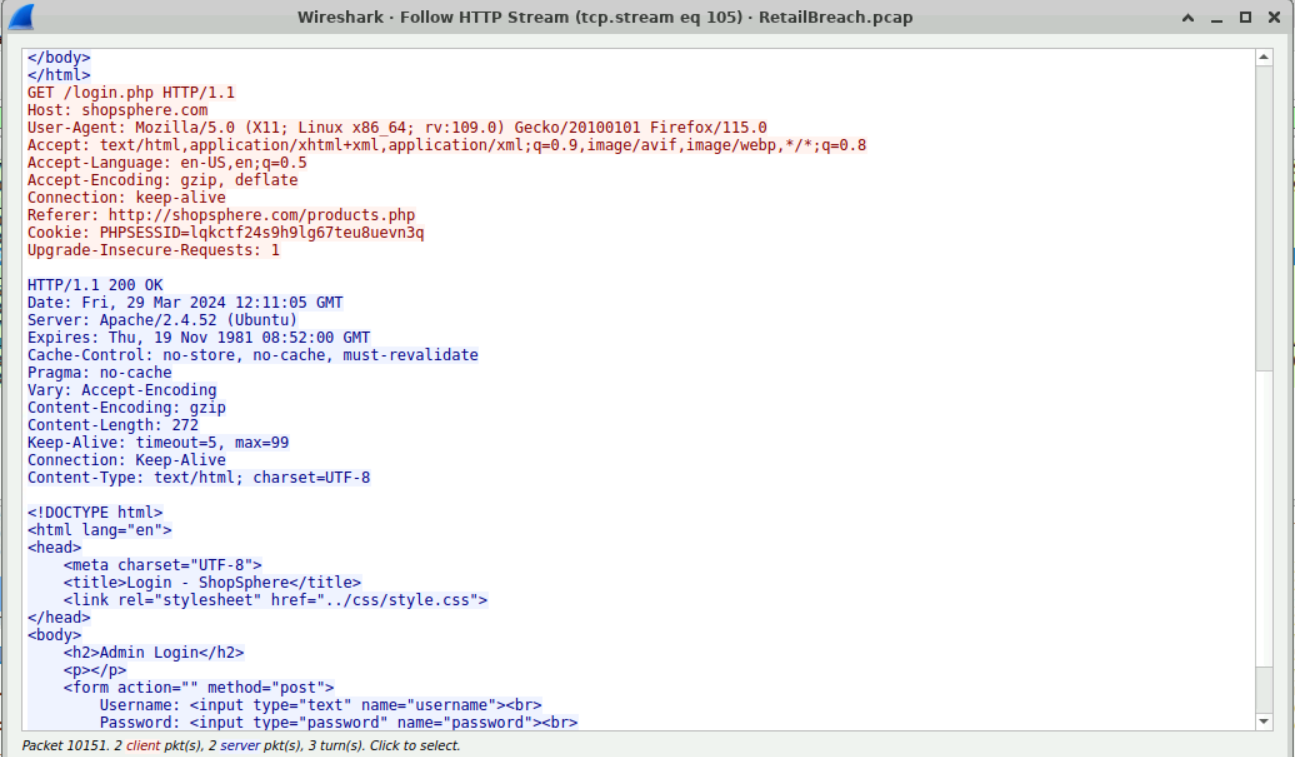Click the Username input field markup line
This screenshot has height=757, width=1295.
coord(320,705)
